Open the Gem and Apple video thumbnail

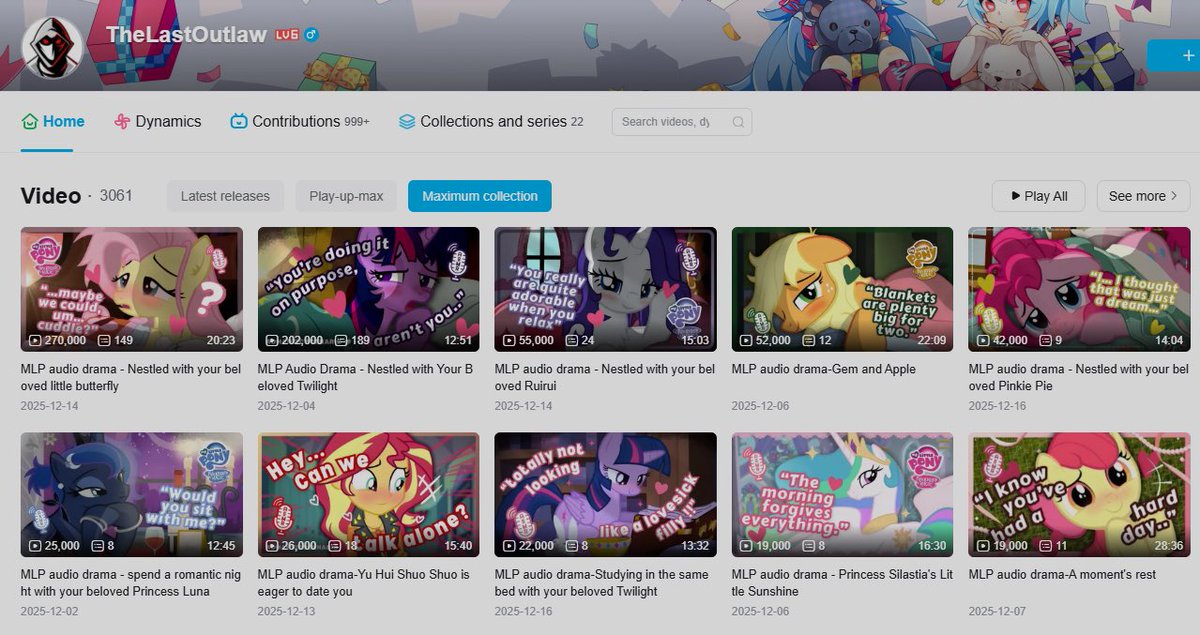coord(843,289)
